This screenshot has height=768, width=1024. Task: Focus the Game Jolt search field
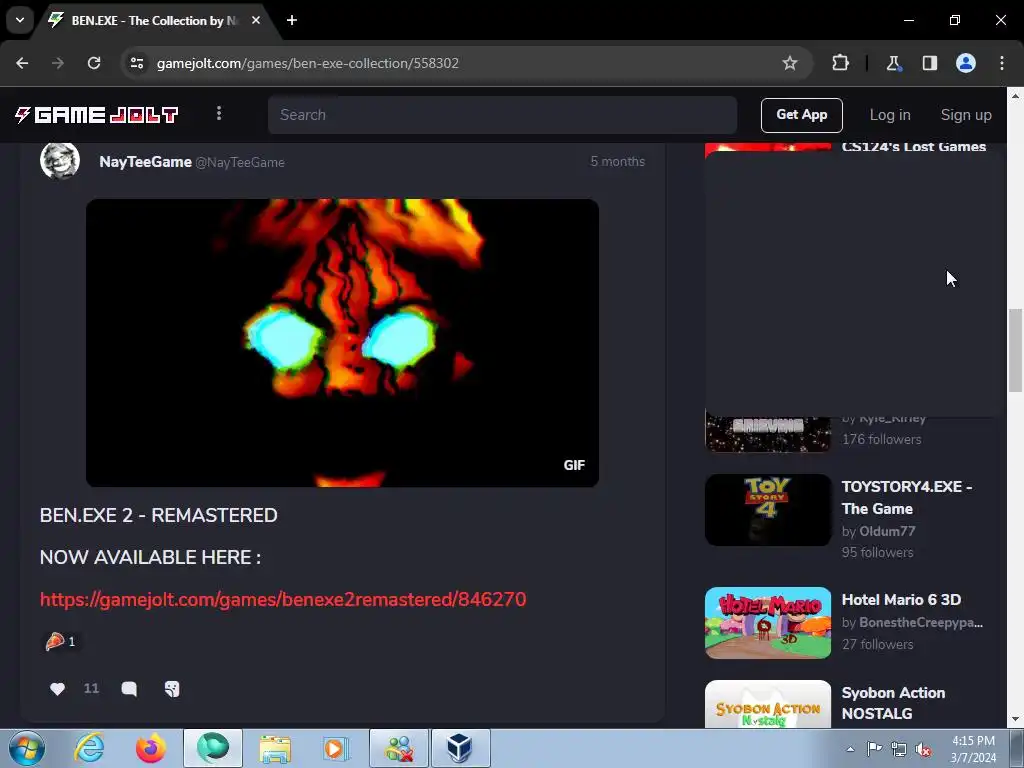(502, 115)
